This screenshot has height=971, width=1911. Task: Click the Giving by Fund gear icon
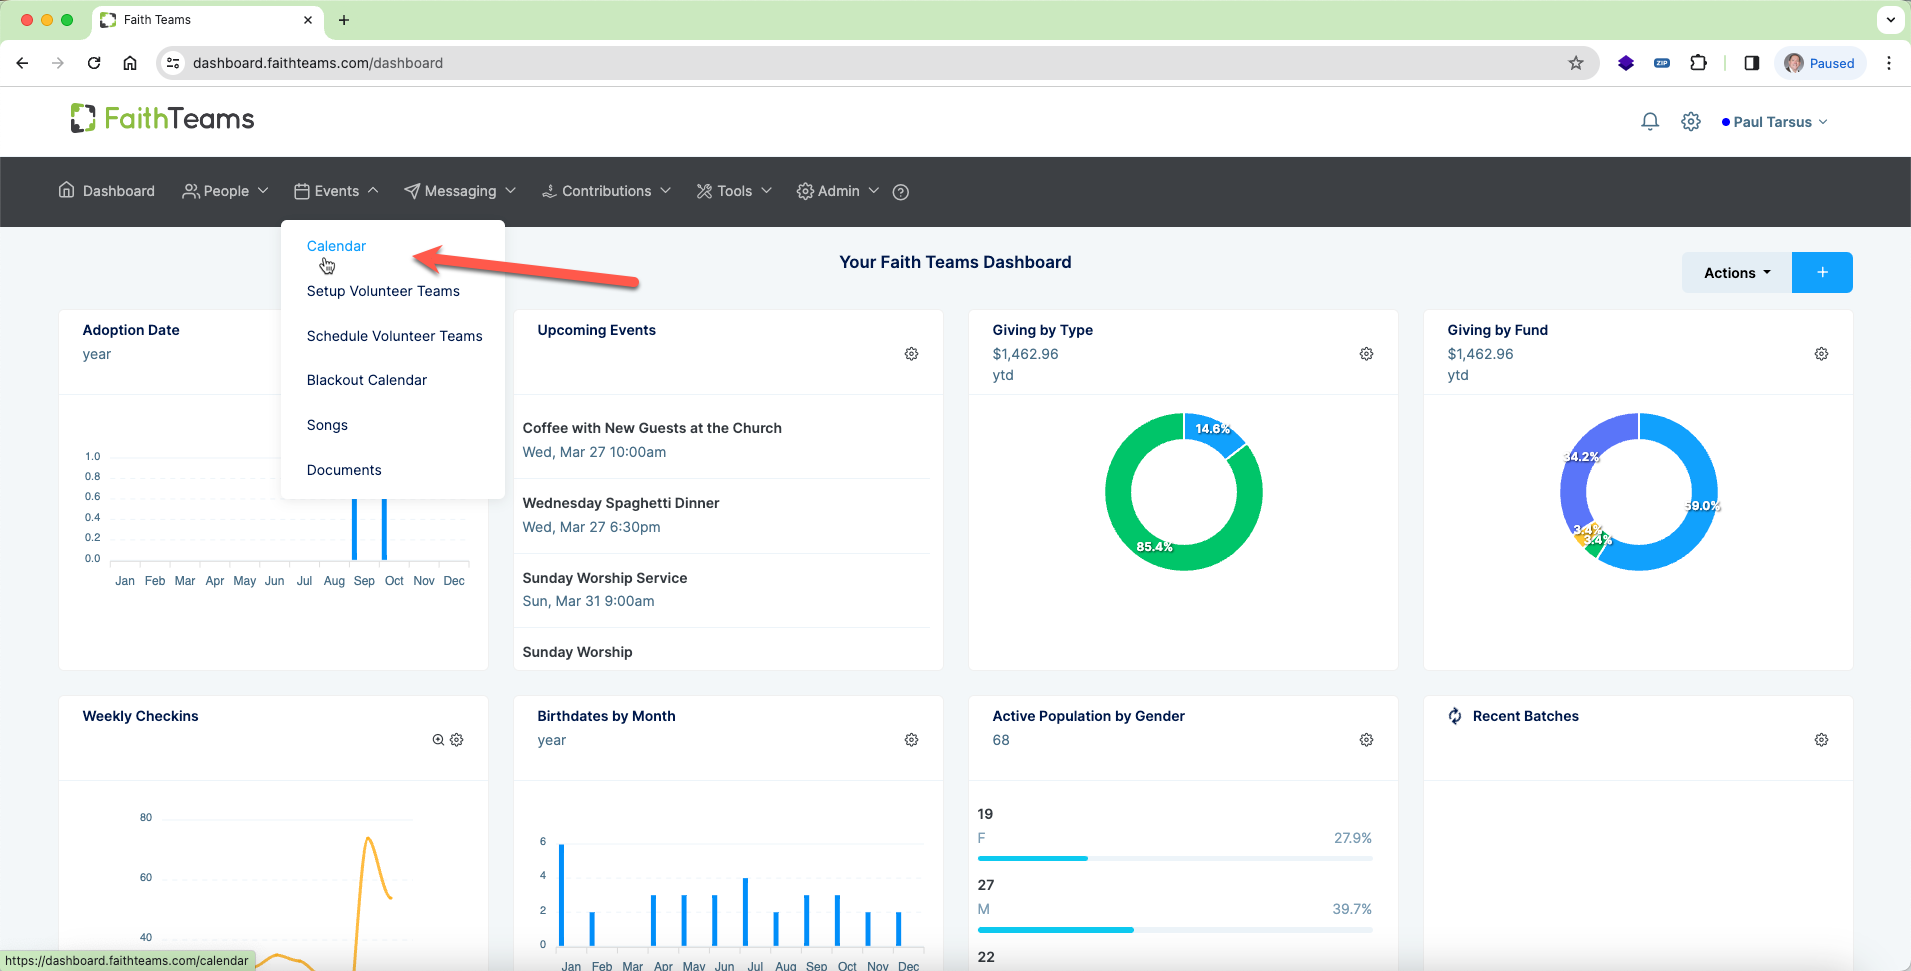[1822, 354]
